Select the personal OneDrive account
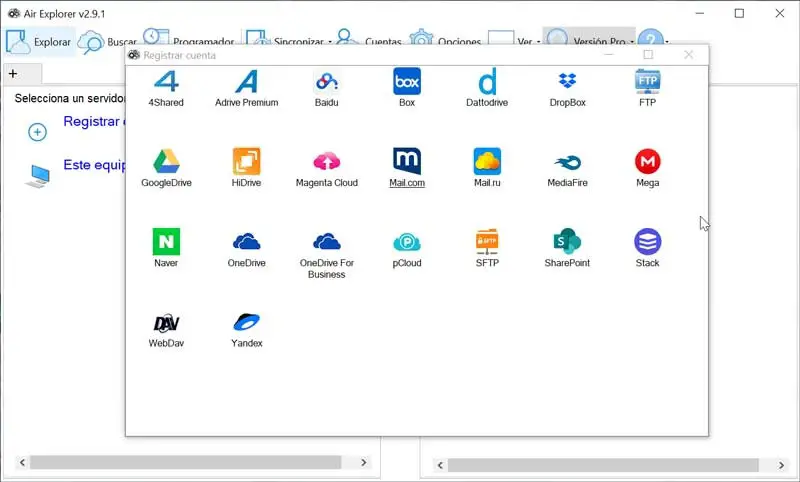800x482 pixels. pyautogui.click(x=246, y=248)
